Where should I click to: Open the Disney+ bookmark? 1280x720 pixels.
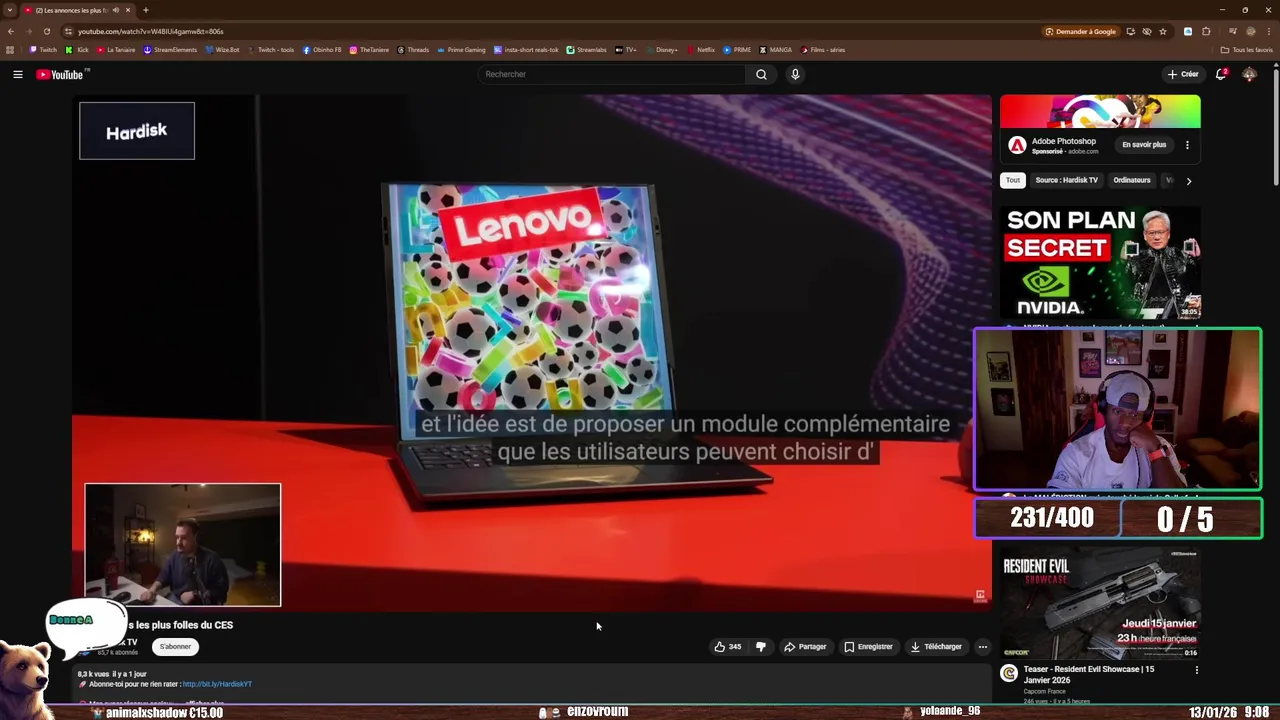point(661,50)
